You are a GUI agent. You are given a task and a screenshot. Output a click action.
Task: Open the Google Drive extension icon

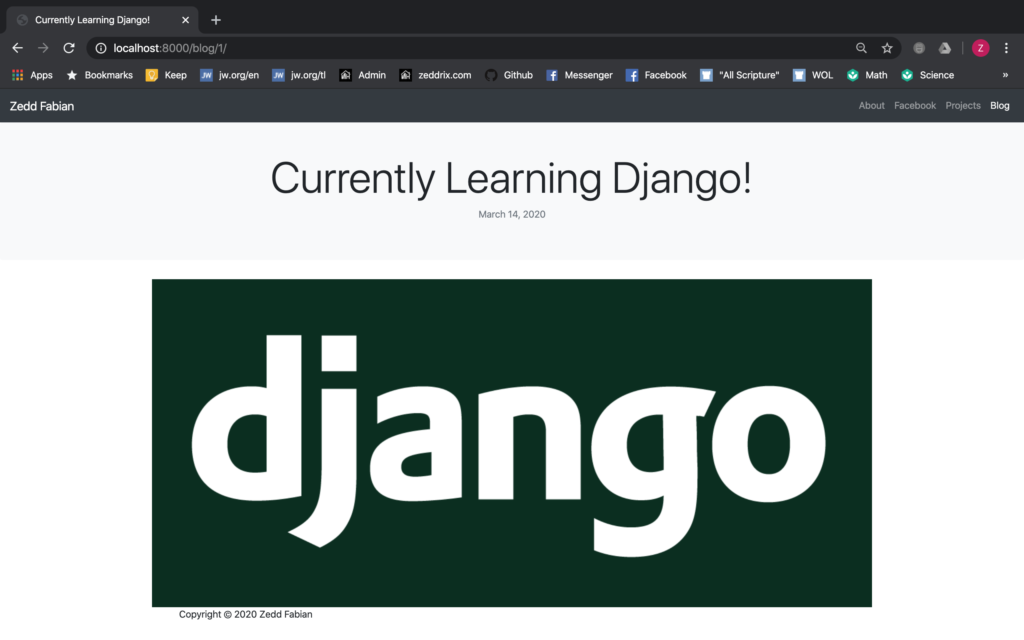coord(945,48)
